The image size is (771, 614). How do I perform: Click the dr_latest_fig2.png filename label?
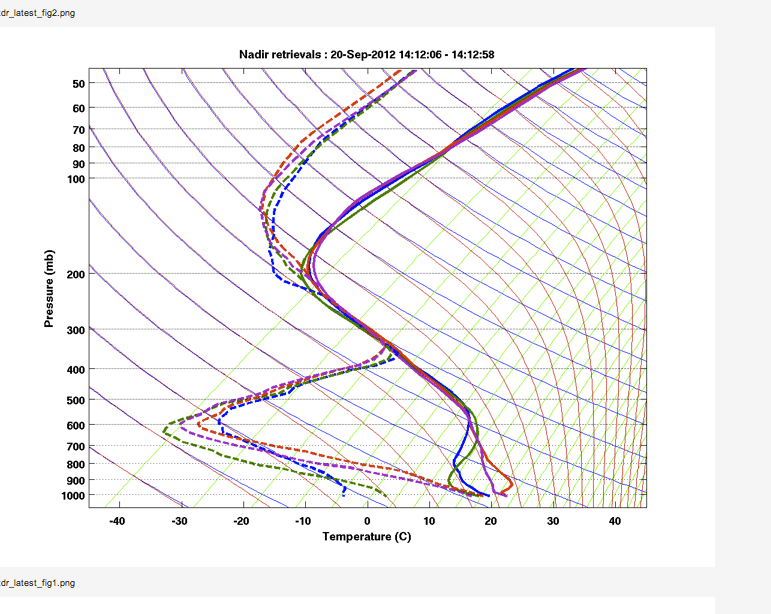coord(37,11)
